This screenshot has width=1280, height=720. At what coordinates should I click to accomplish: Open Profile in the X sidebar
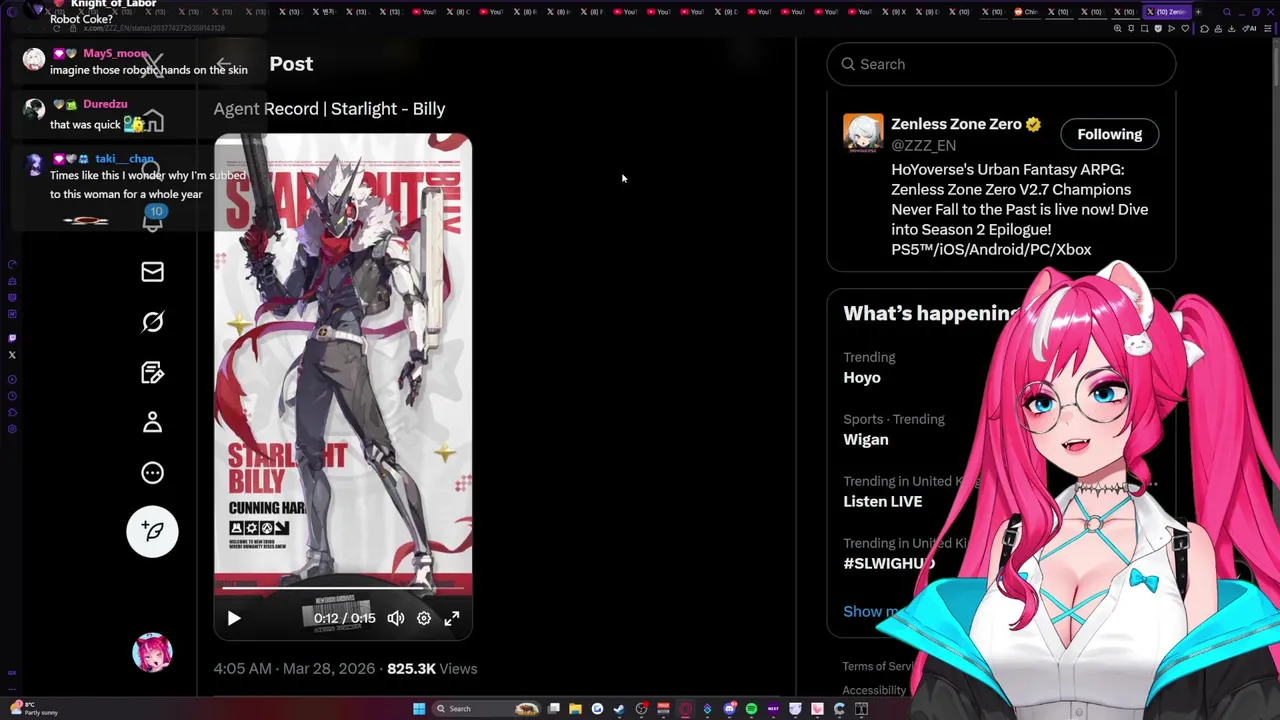[152, 423]
